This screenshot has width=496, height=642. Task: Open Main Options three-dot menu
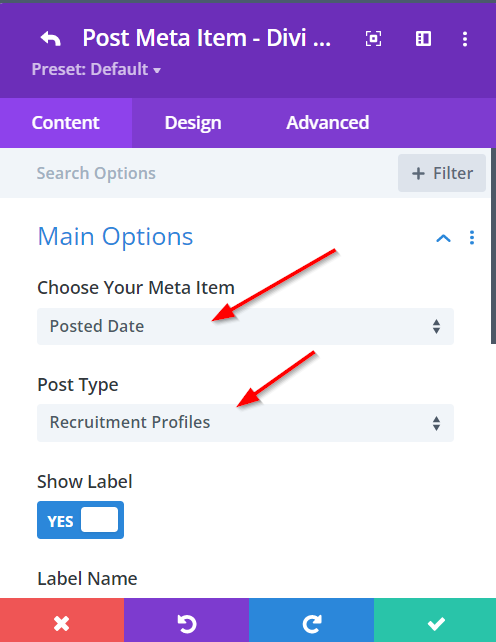472,237
